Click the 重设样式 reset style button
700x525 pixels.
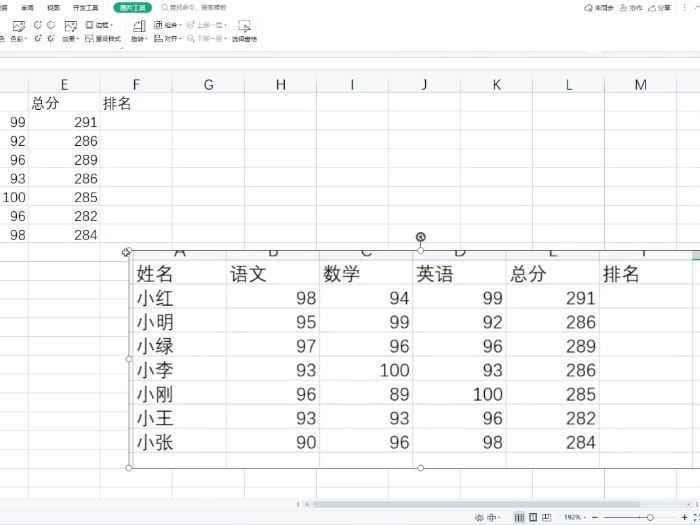coord(103,39)
